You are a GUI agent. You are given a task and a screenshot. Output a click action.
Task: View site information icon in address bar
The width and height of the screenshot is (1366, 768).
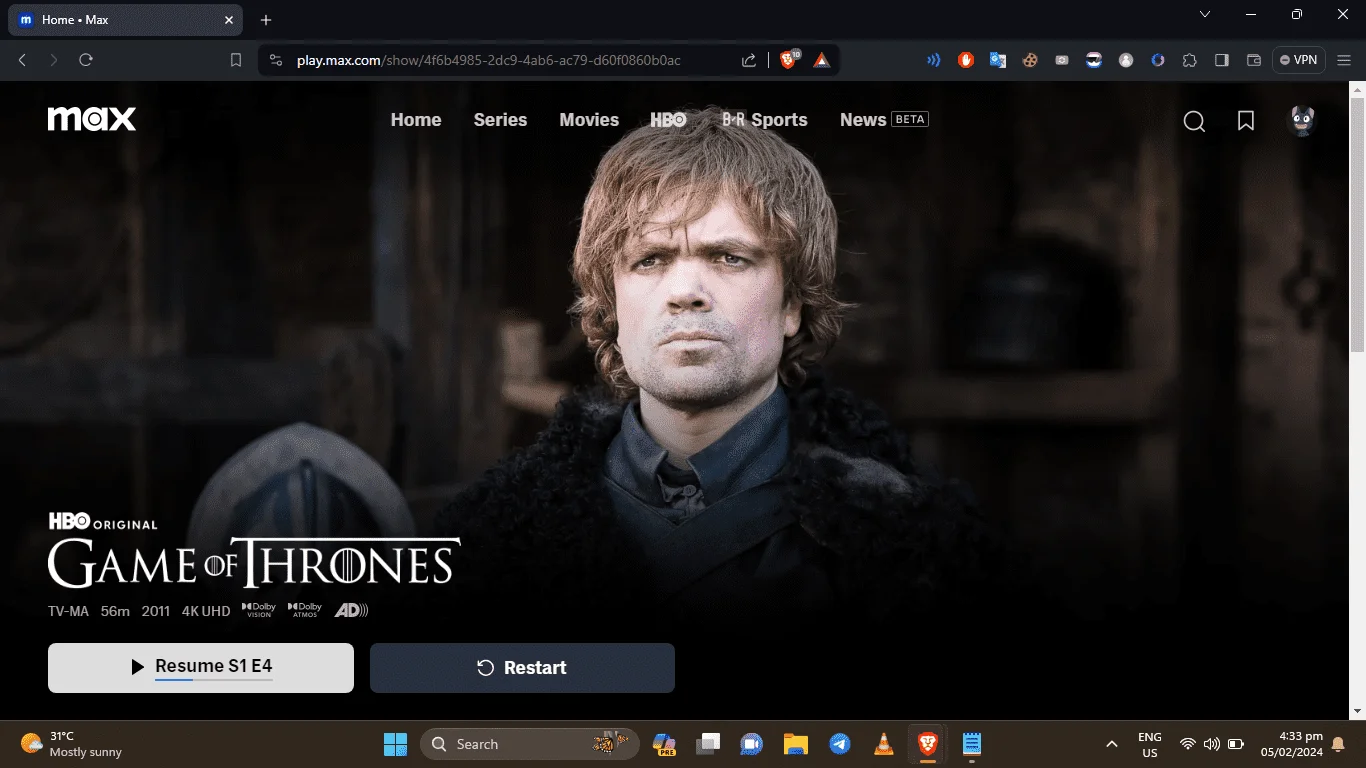pos(276,60)
